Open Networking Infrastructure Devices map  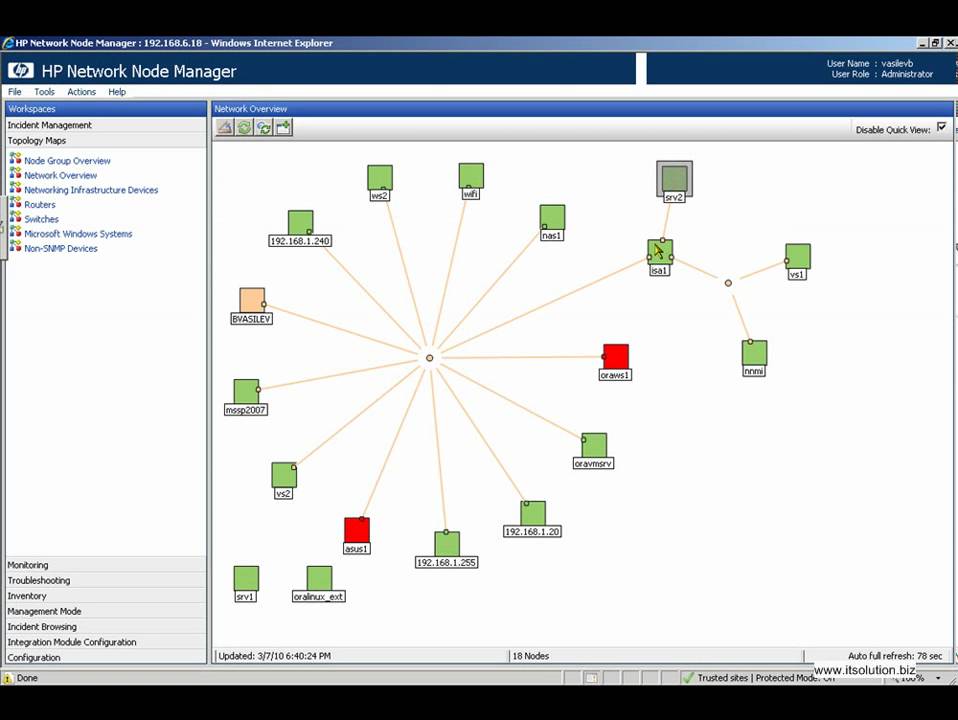pyautogui.click(x=91, y=190)
